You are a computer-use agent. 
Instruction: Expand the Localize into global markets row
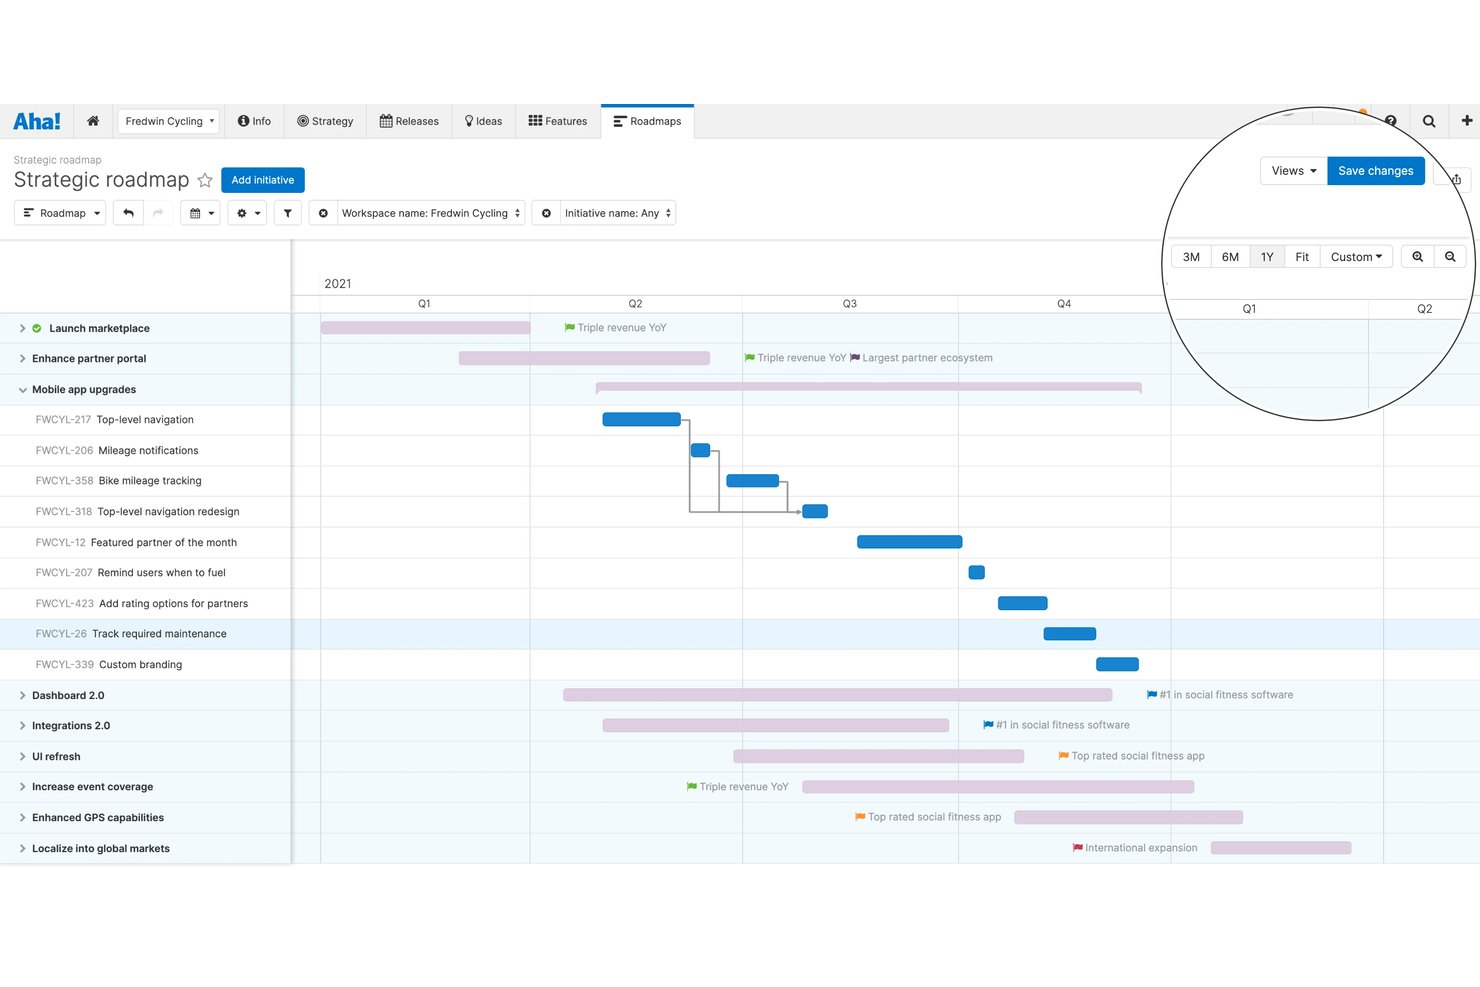22,848
